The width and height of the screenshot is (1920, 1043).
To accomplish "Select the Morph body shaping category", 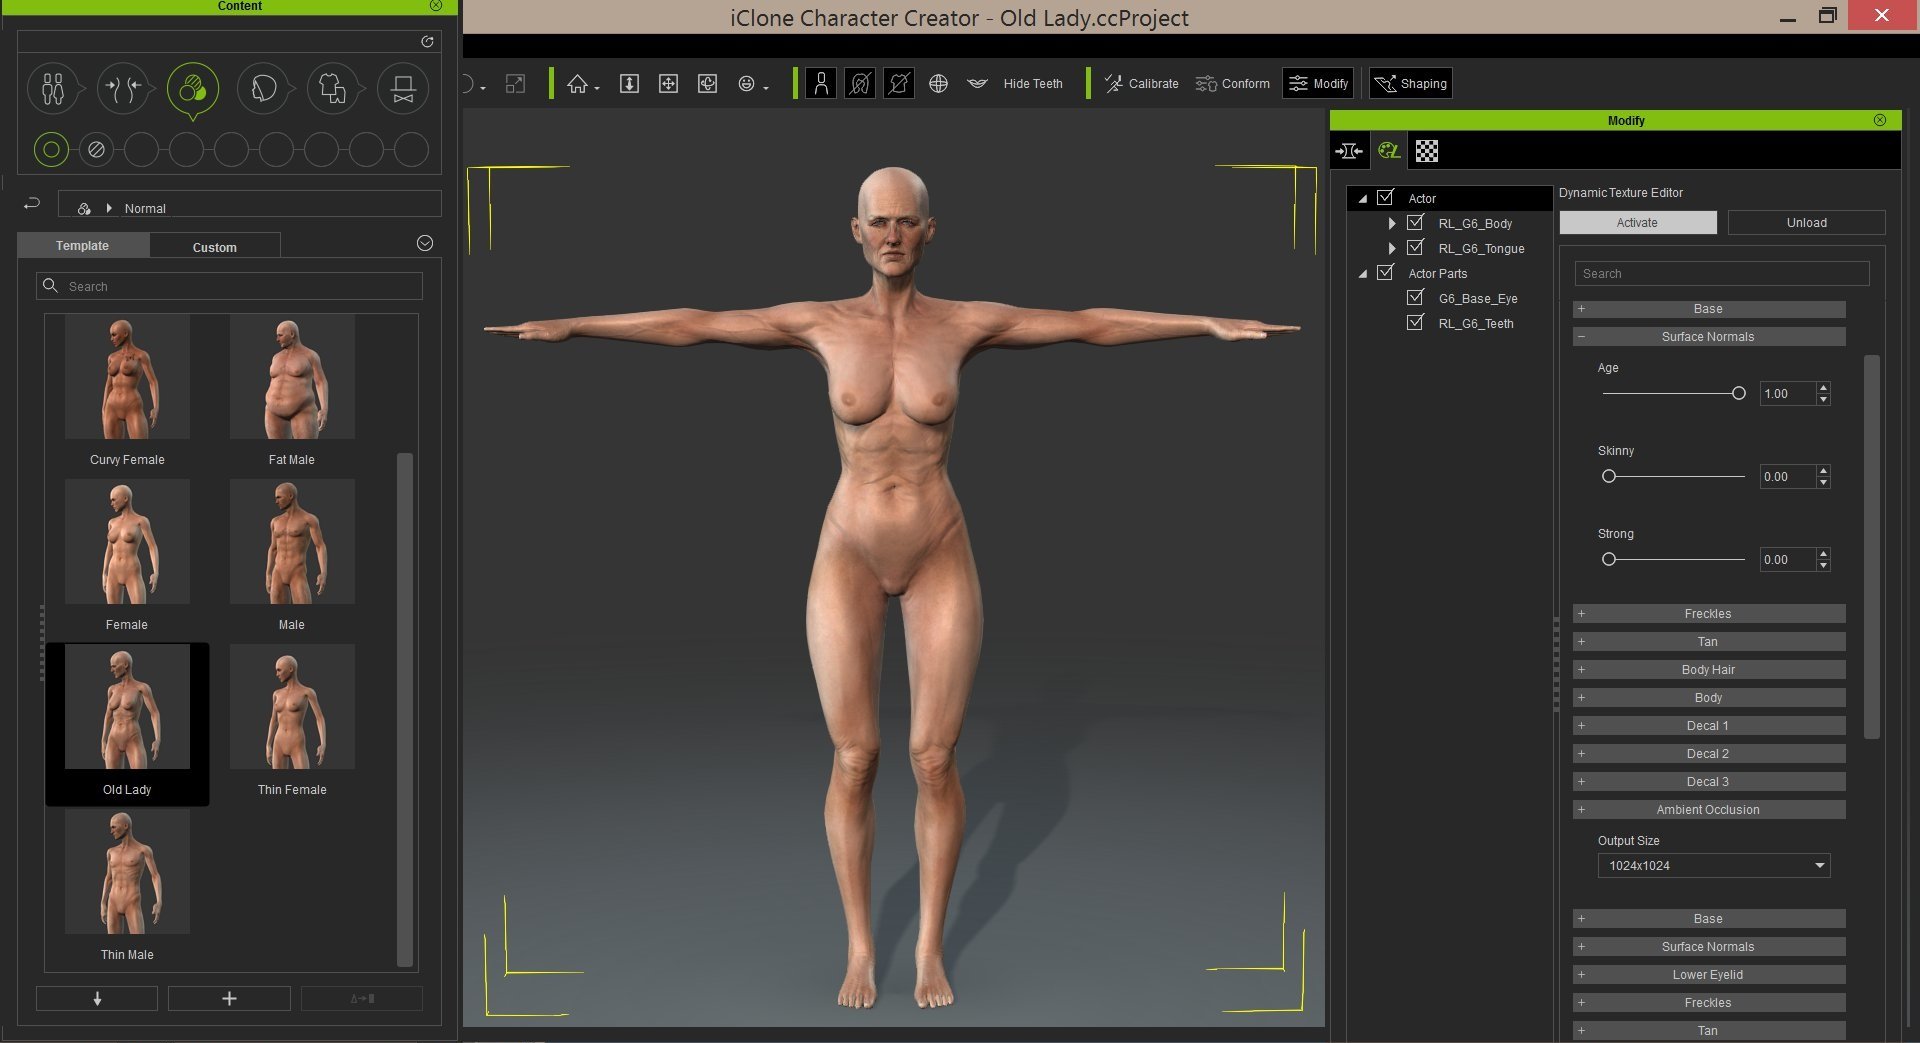I will coord(123,89).
